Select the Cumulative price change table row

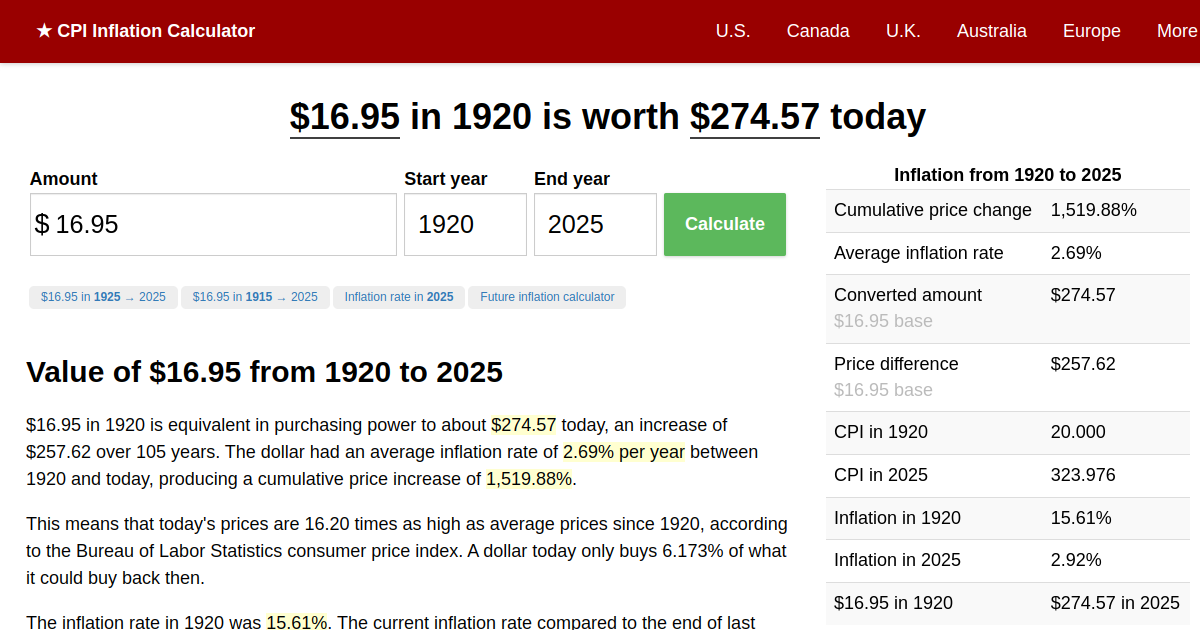(x=1008, y=210)
